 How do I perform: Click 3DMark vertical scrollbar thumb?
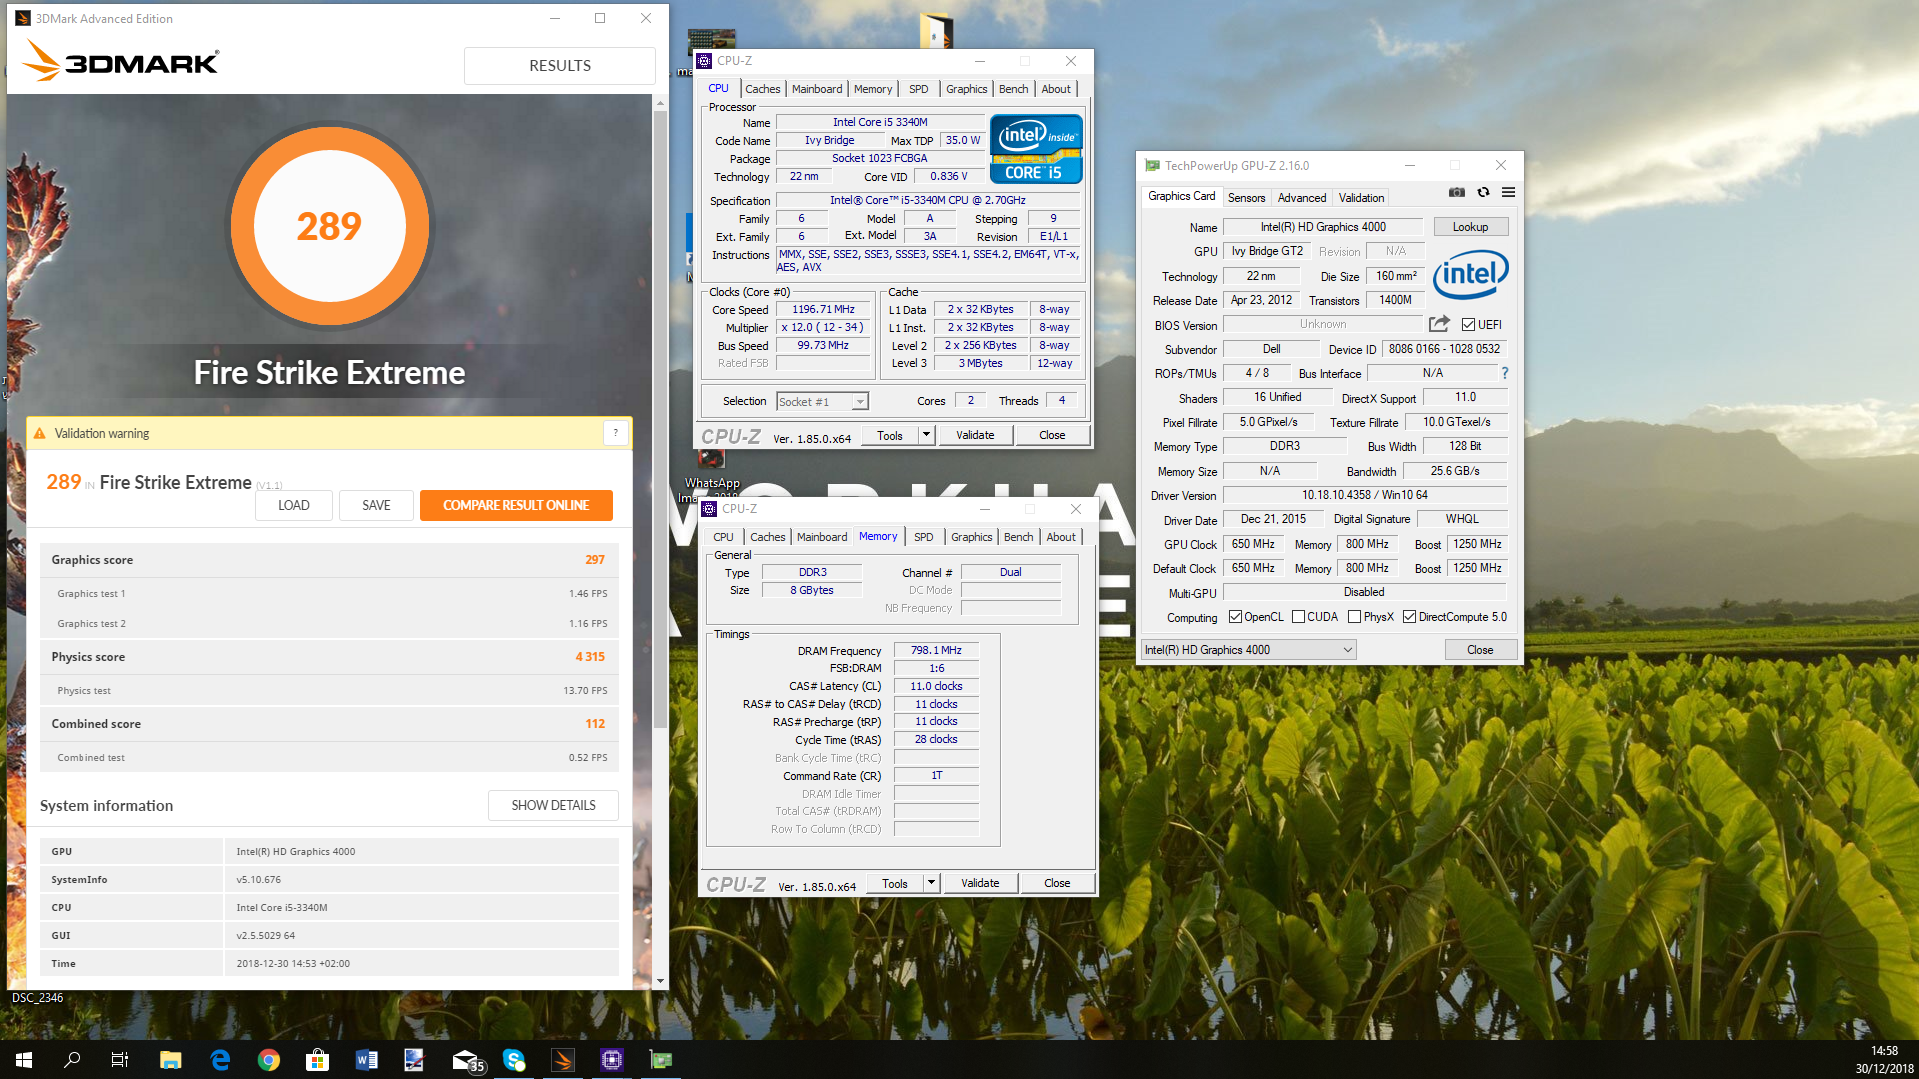point(660,420)
